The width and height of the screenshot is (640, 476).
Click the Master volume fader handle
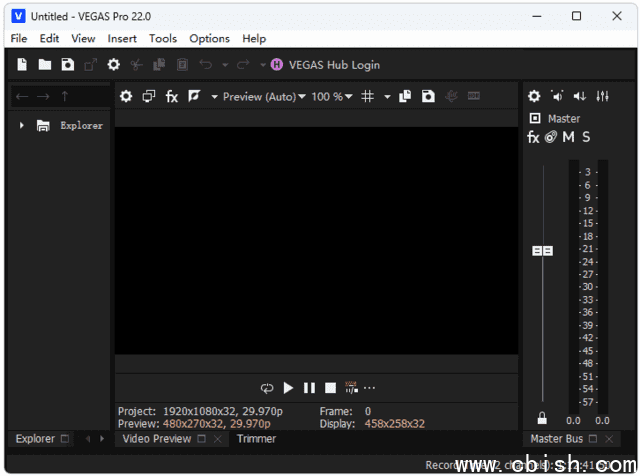click(542, 251)
